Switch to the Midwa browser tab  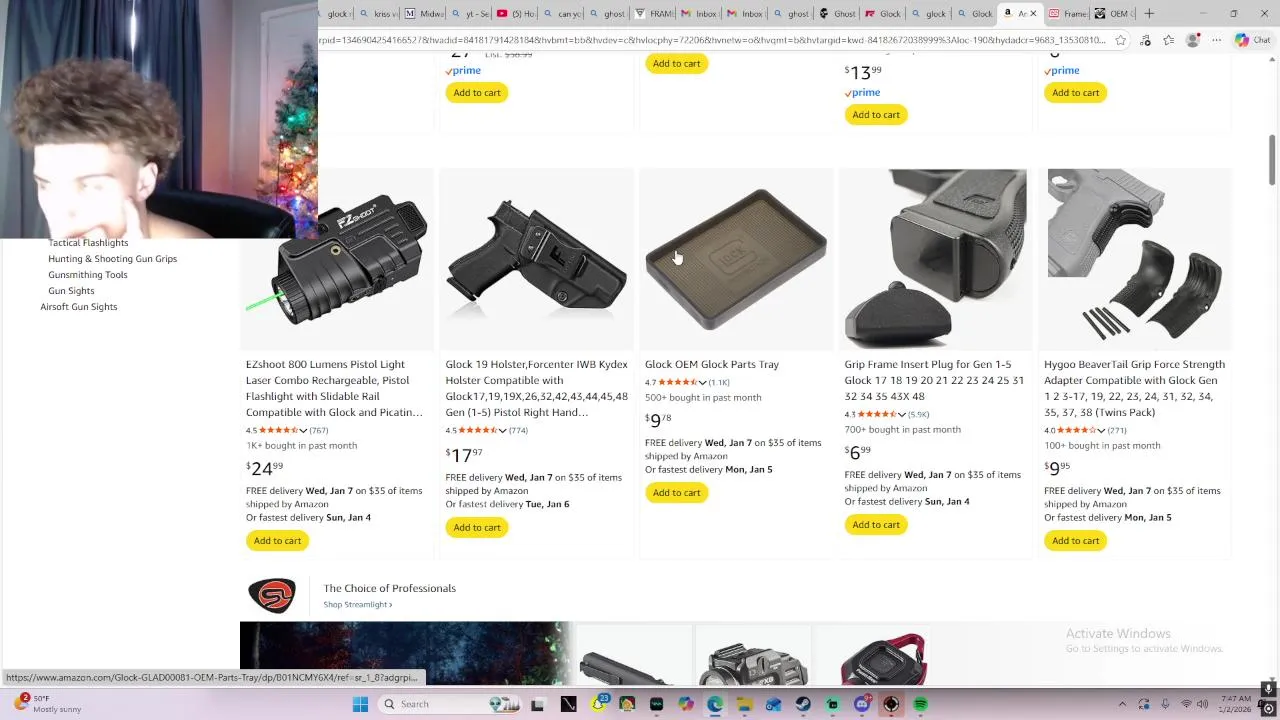(424, 13)
